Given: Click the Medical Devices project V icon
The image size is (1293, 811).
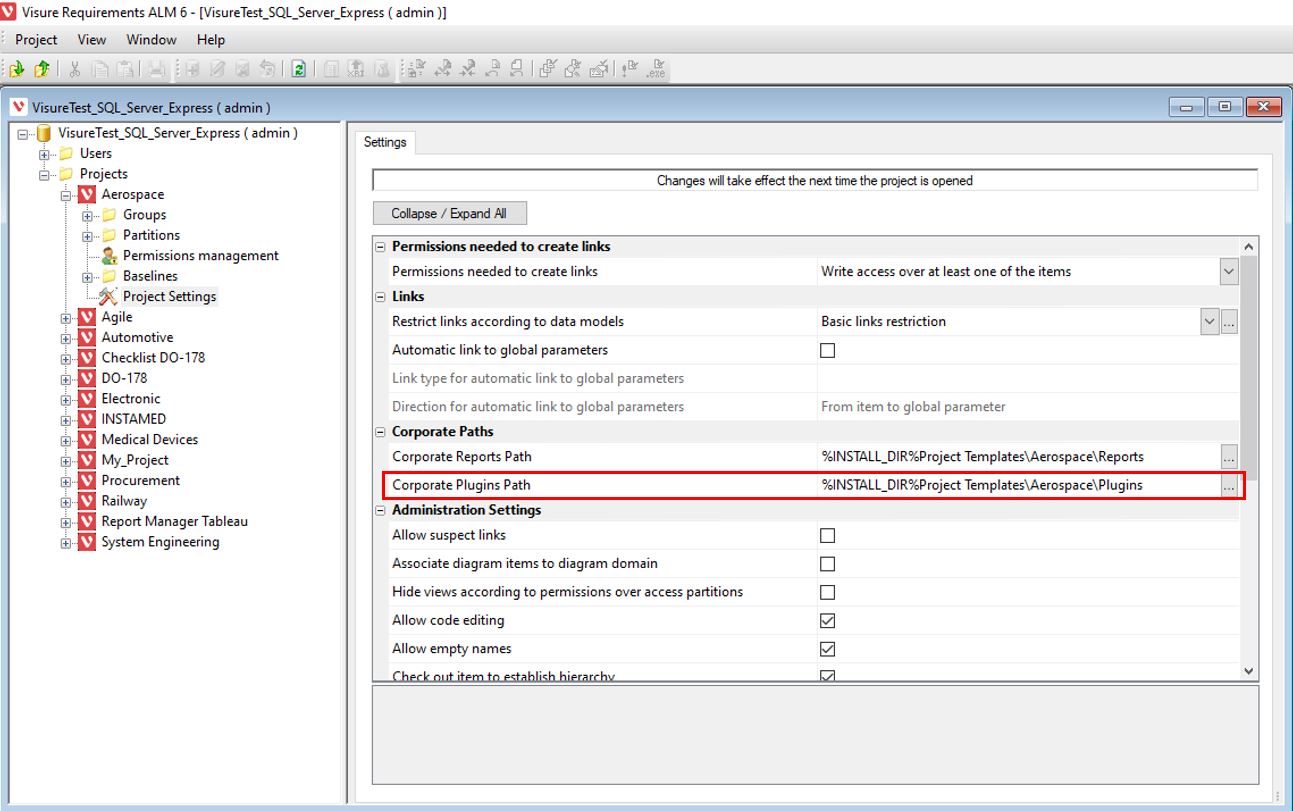Looking at the screenshot, I should [86, 440].
